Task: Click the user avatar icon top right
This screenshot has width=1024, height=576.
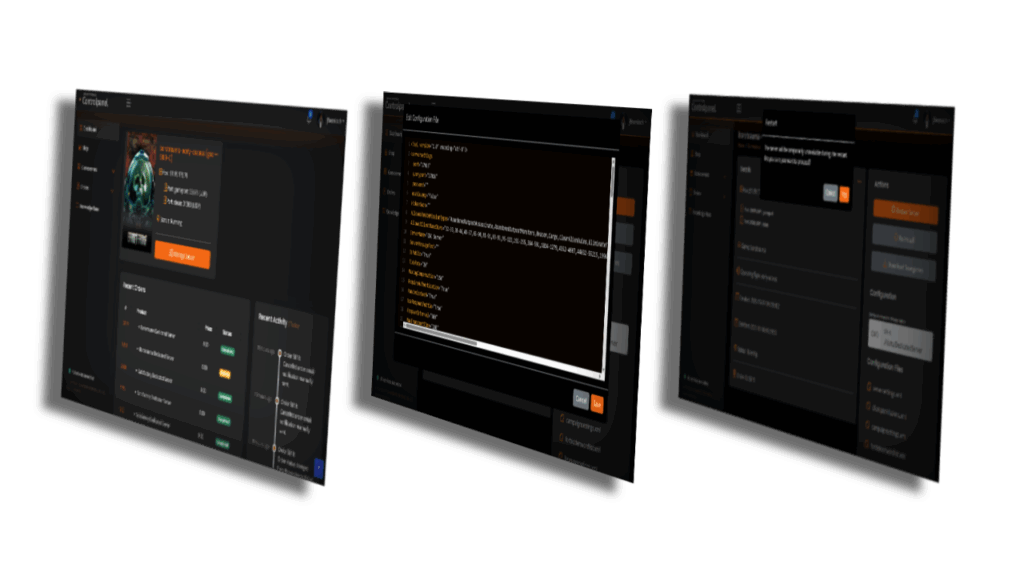Action: pos(321,119)
